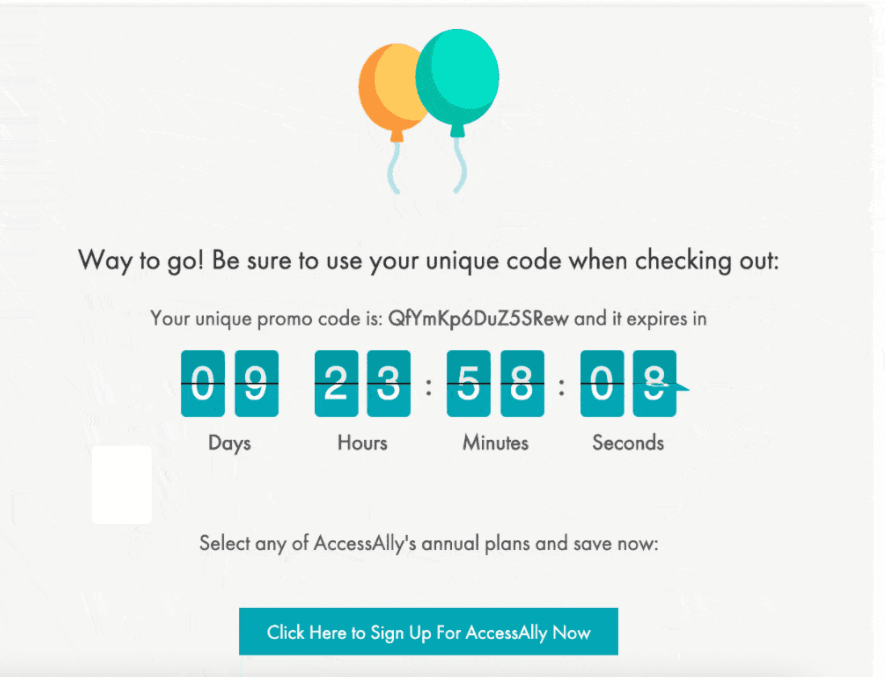Click the Seconds label
This screenshot has height=677, width=885.
click(628, 442)
